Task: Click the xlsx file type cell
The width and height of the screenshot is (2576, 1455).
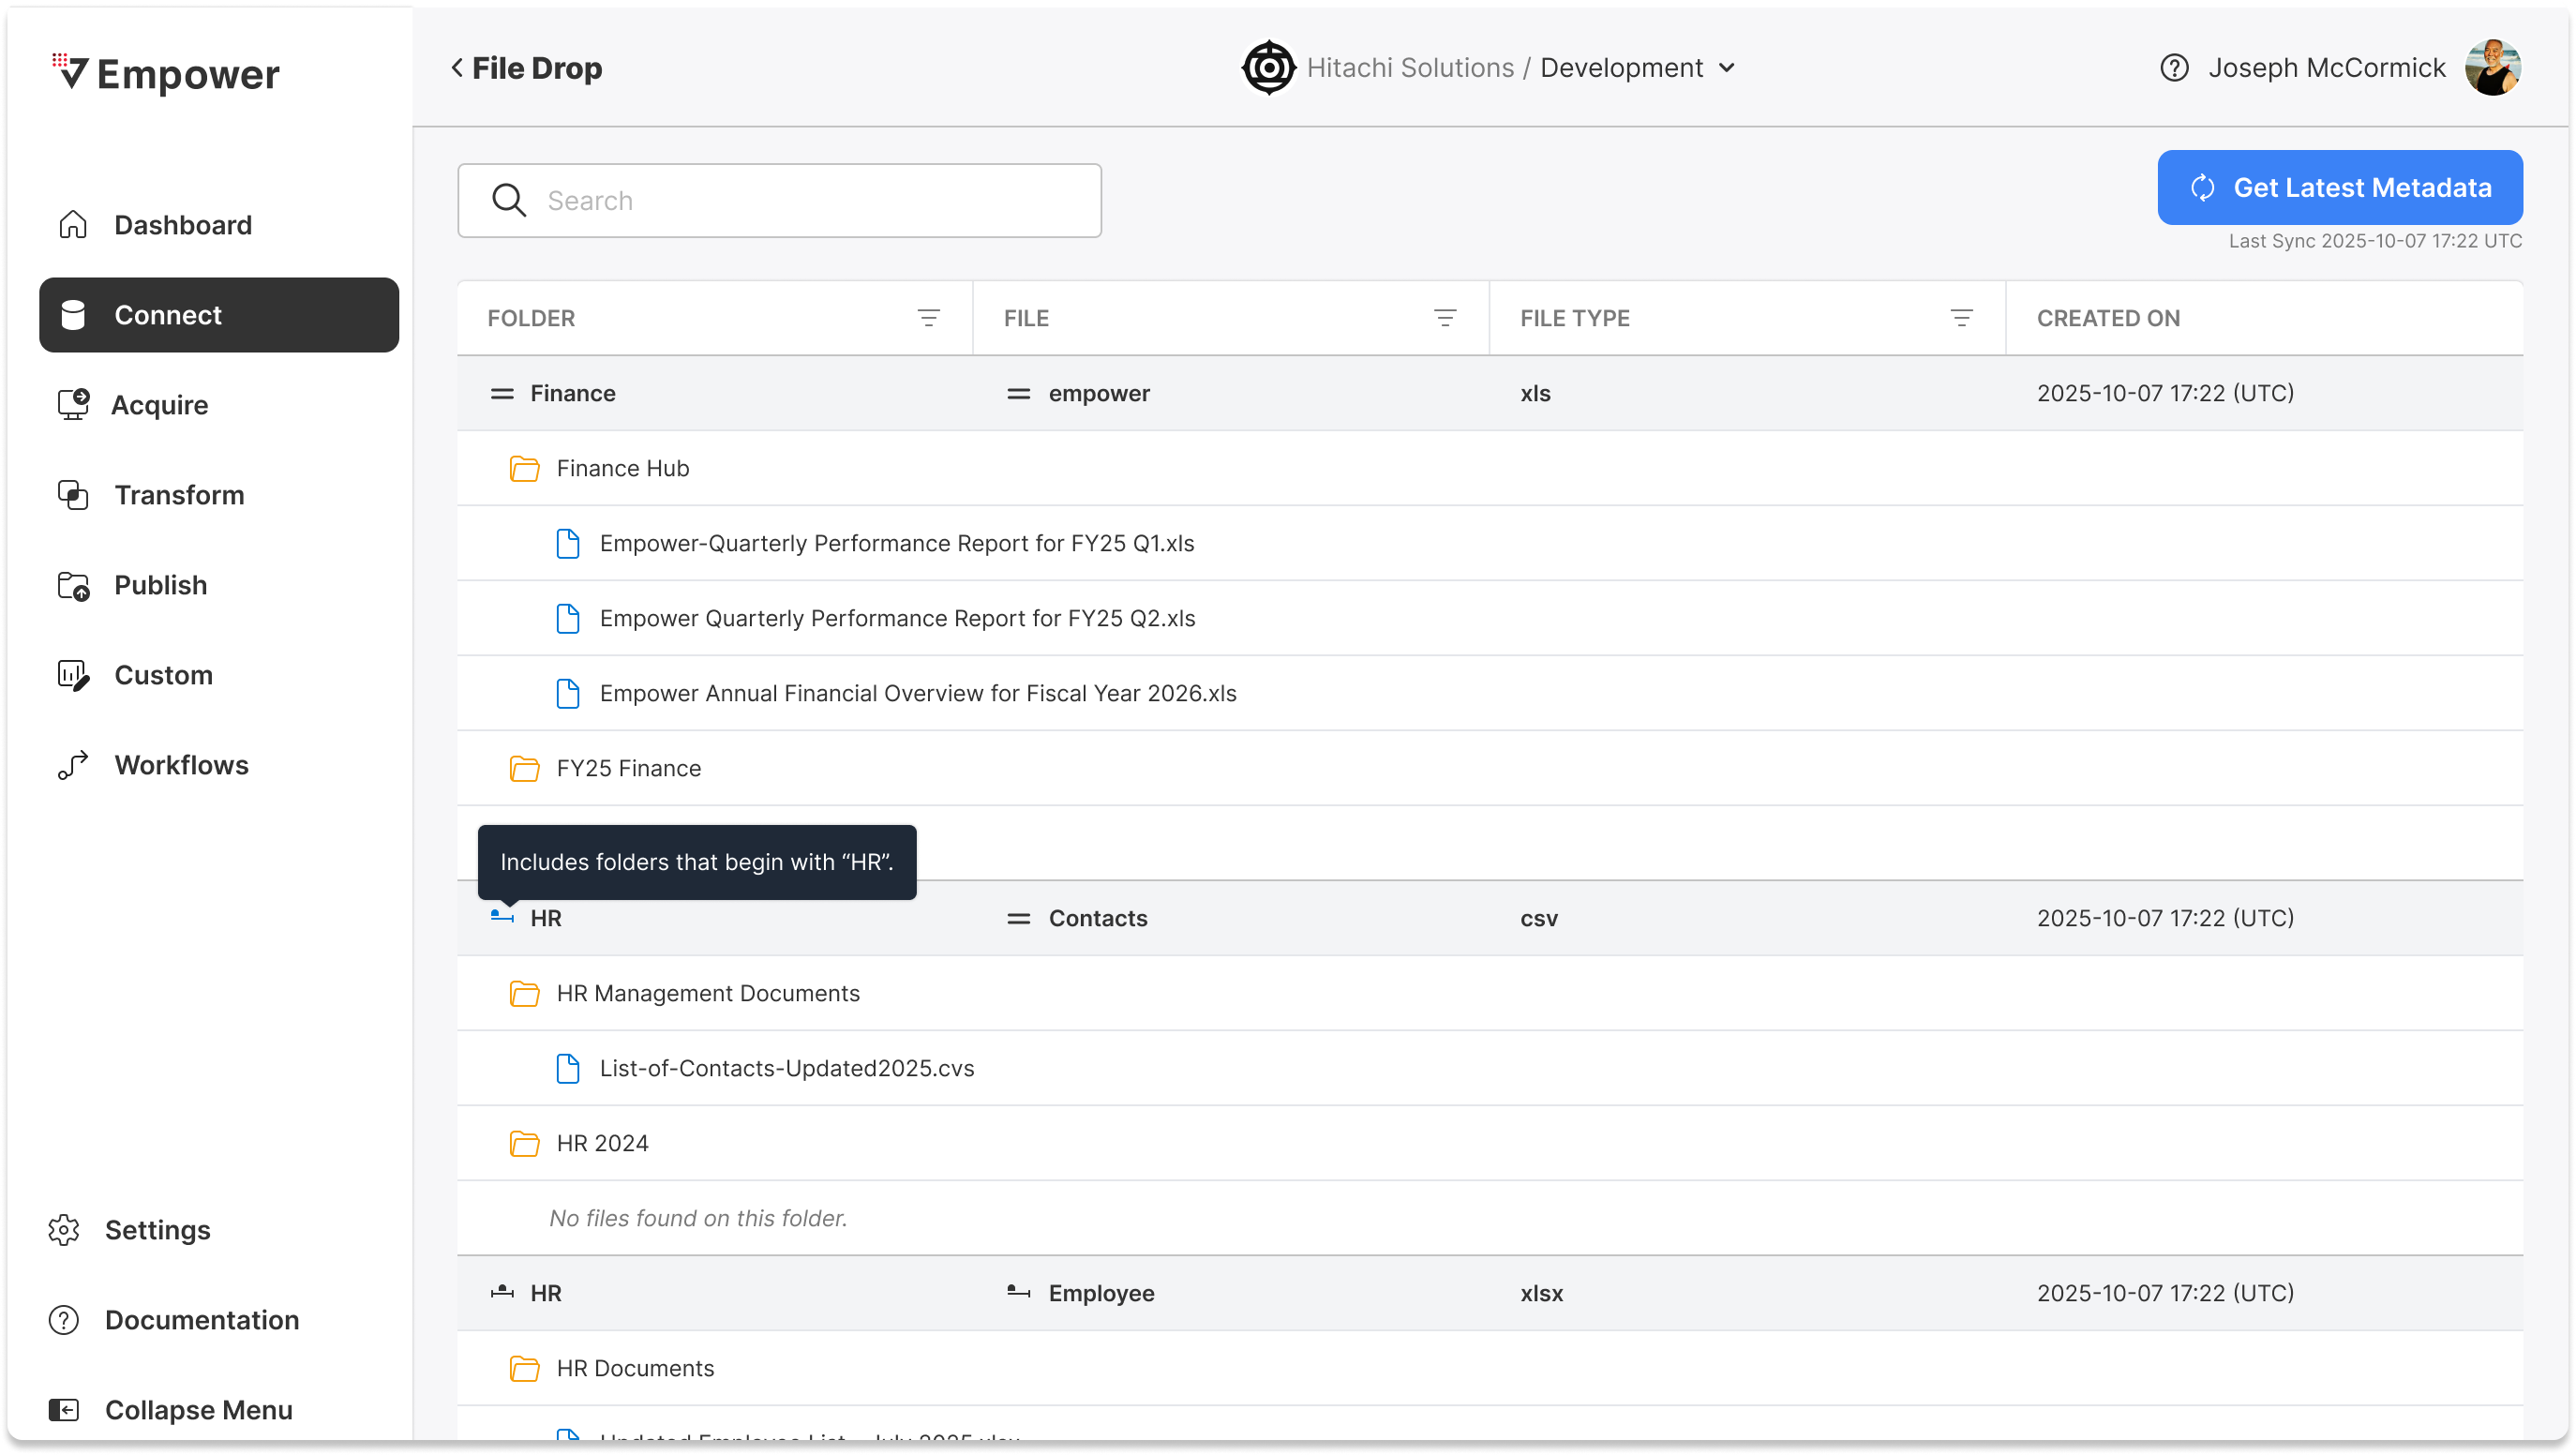Action: [x=1542, y=1294]
